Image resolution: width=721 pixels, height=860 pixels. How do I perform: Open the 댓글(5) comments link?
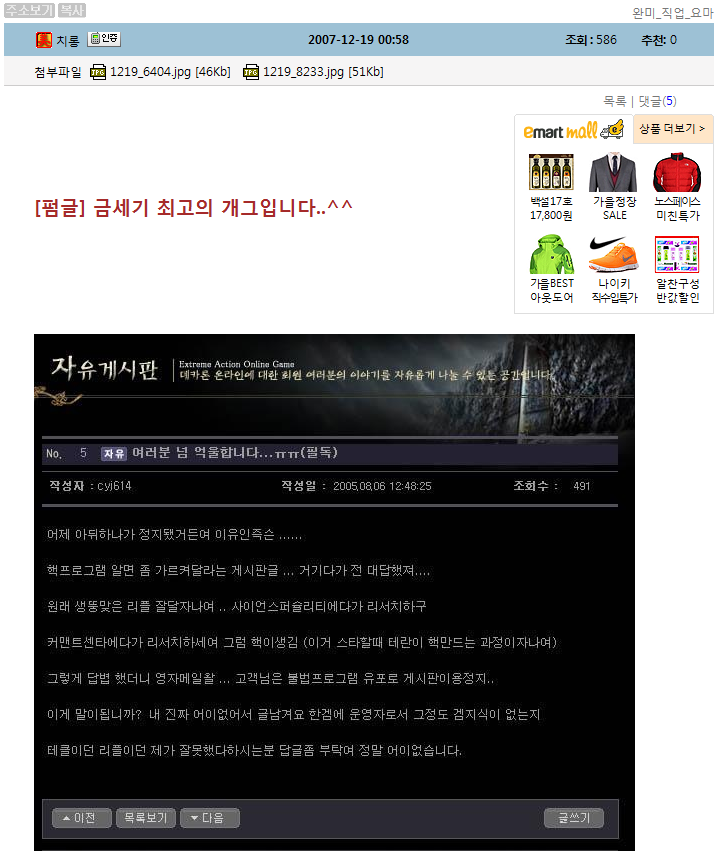click(657, 101)
